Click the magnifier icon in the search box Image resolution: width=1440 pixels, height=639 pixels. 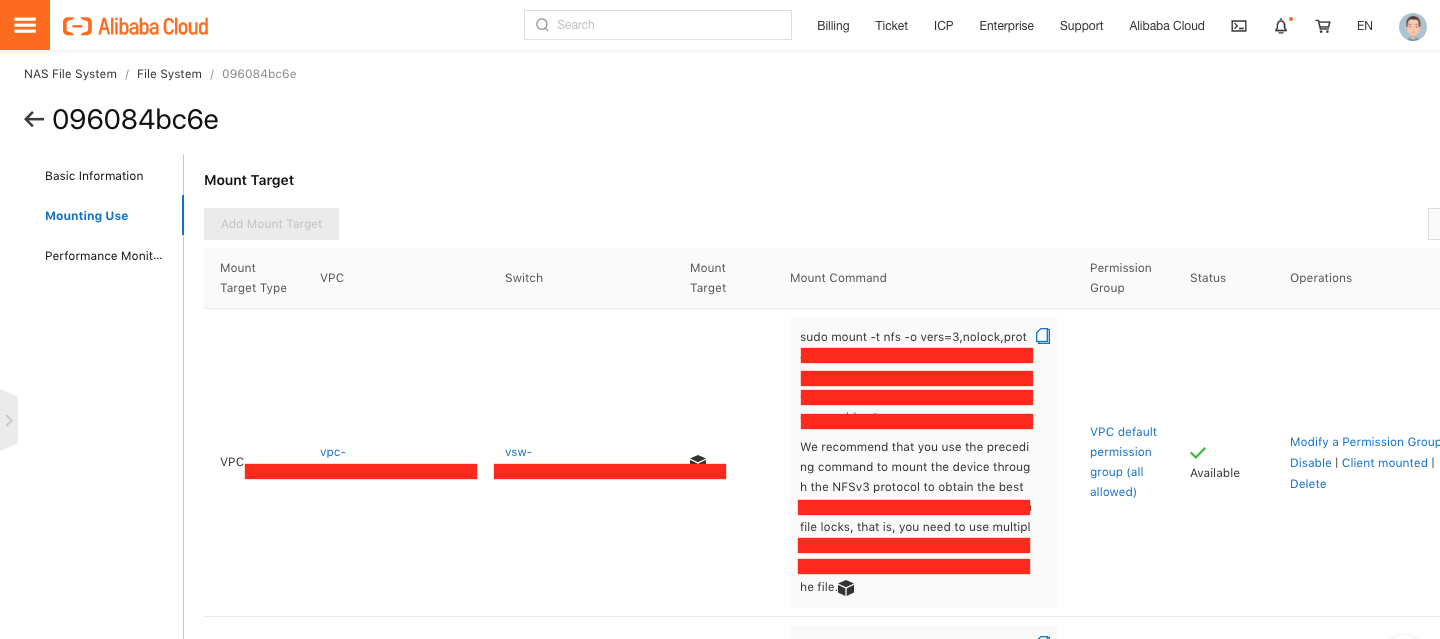(x=542, y=25)
